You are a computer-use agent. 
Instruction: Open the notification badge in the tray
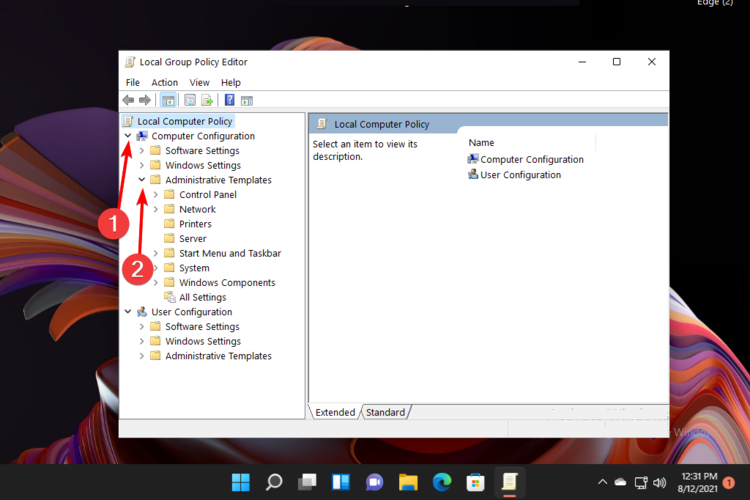[x=729, y=482]
